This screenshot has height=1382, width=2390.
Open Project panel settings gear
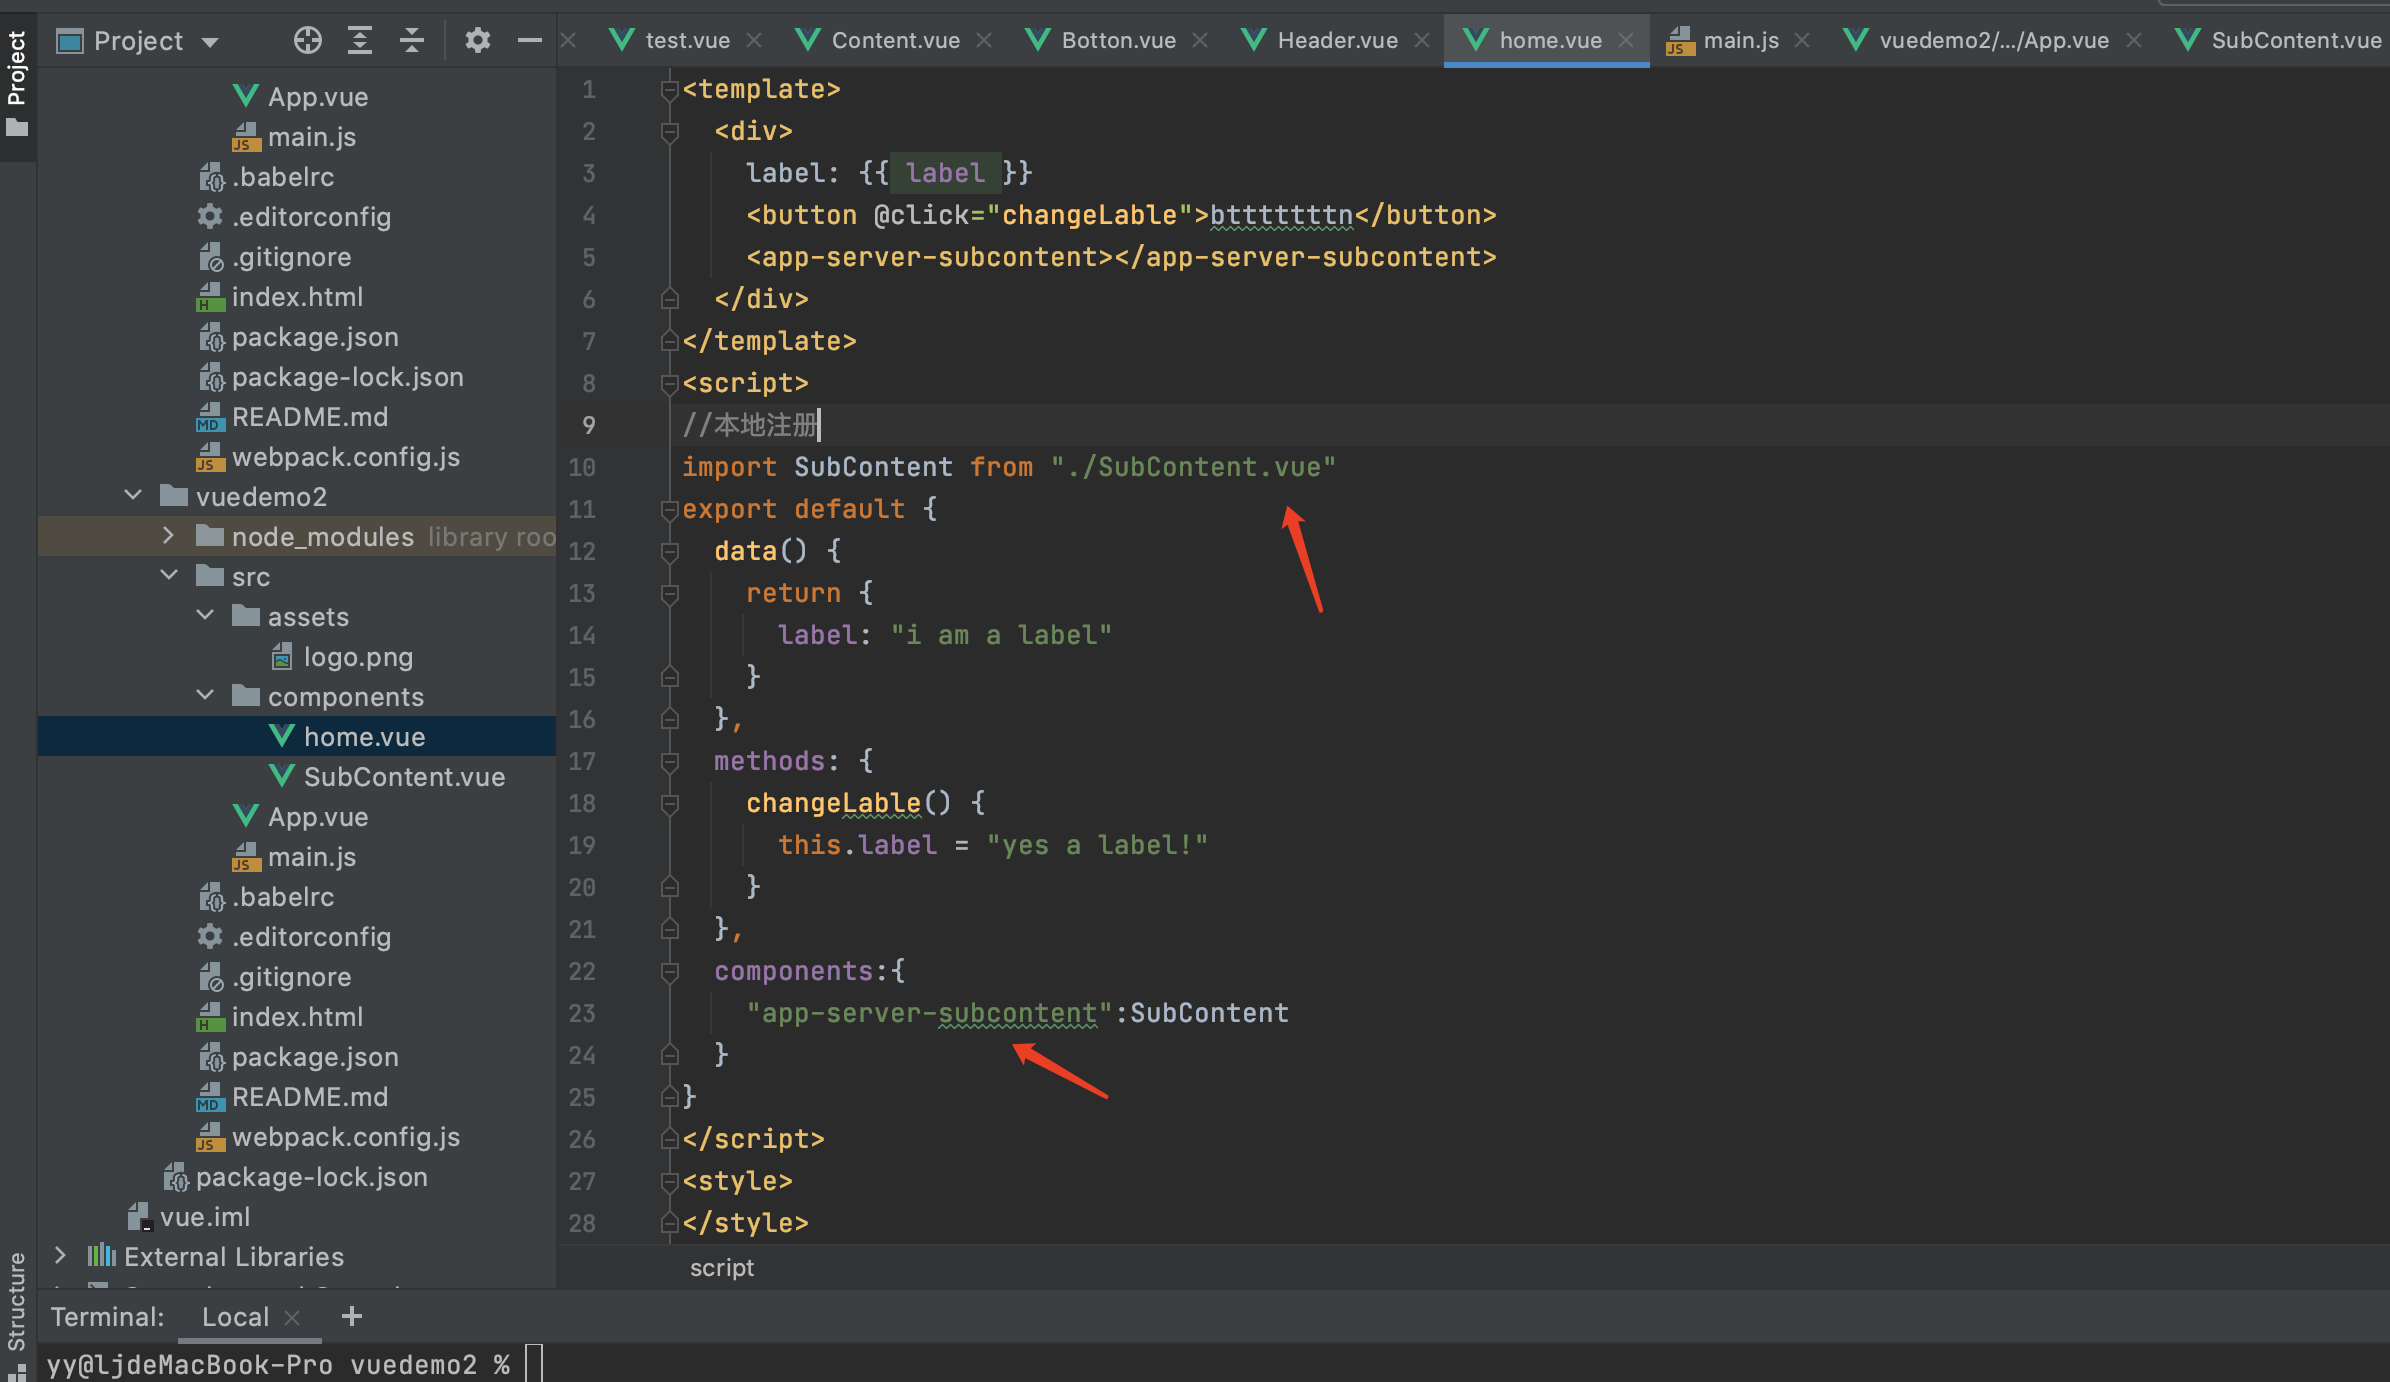point(477,40)
